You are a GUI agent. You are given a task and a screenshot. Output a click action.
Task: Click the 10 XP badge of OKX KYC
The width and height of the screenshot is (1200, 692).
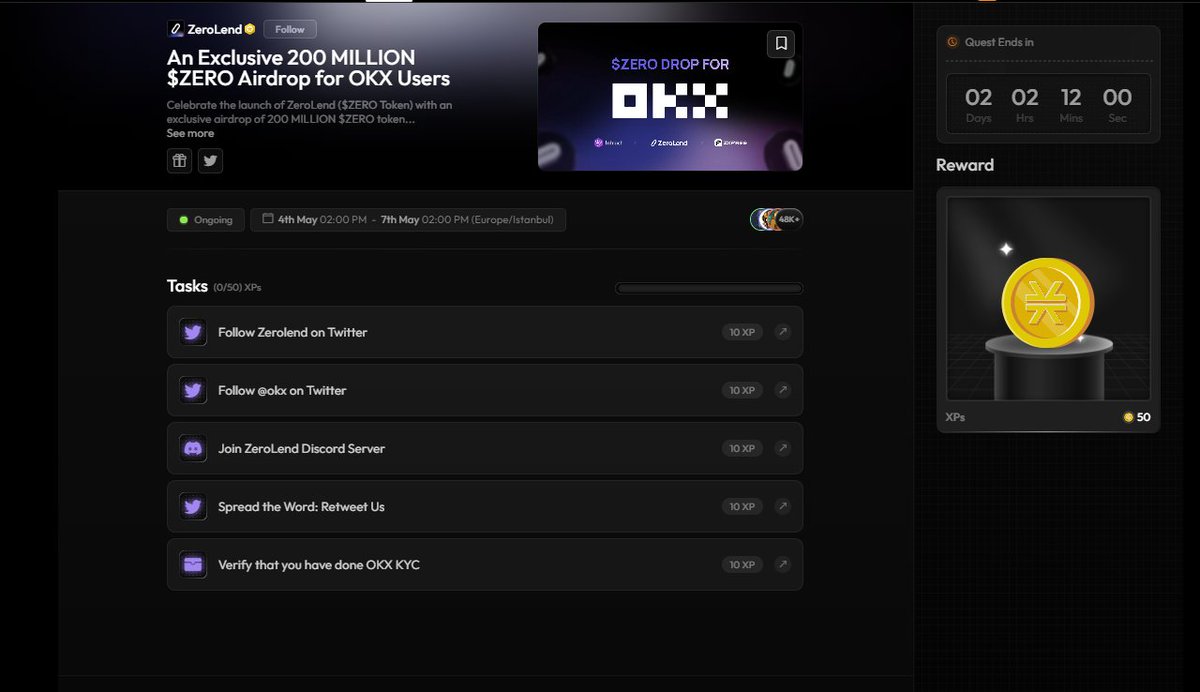pos(742,564)
